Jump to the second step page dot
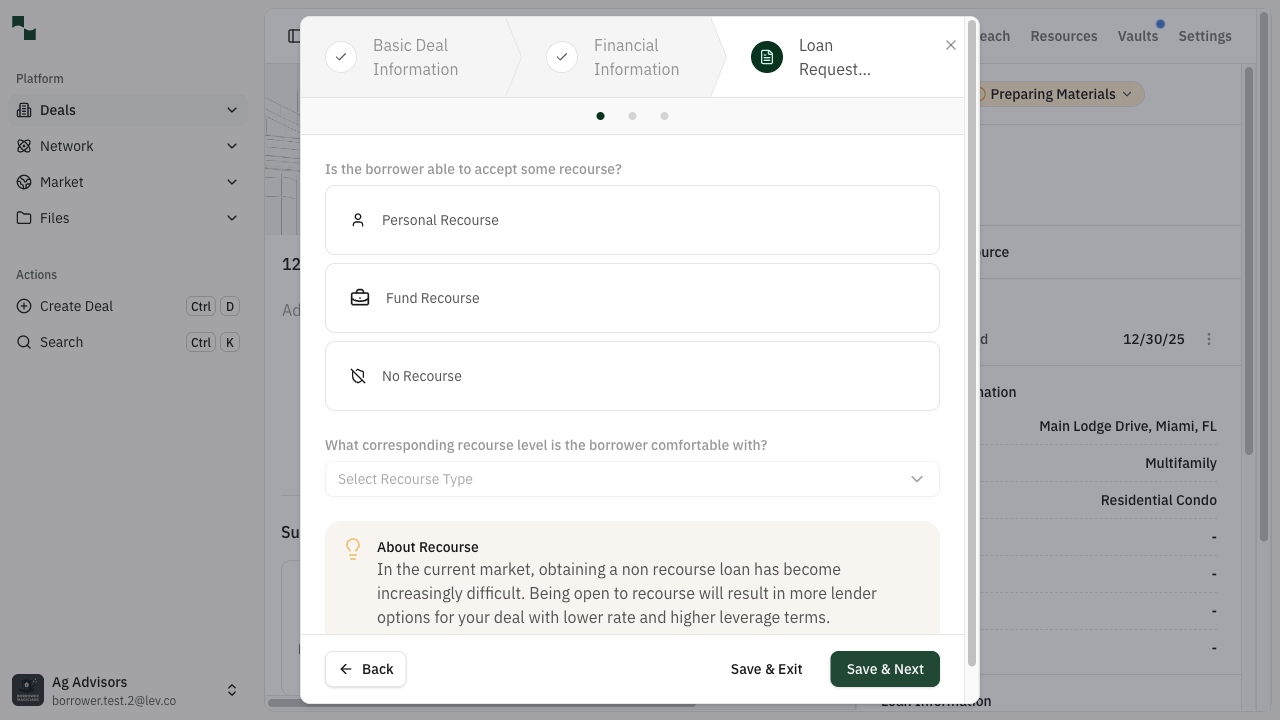 pyautogui.click(x=632, y=116)
